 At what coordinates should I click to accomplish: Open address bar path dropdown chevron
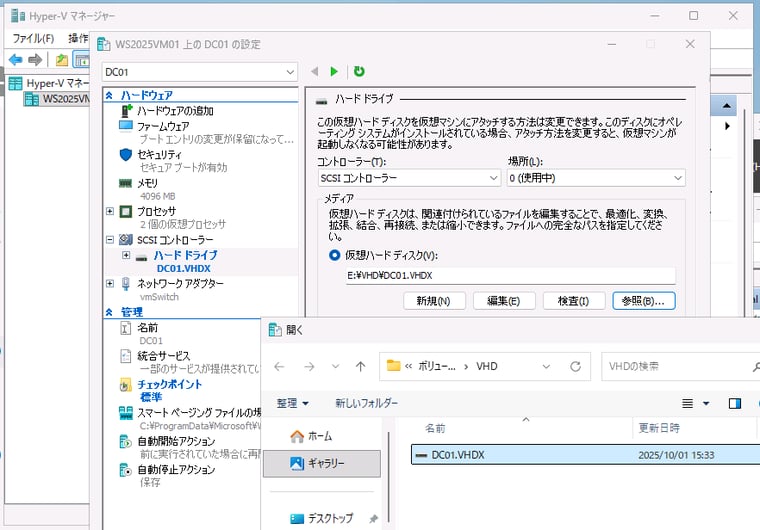coord(546,367)
